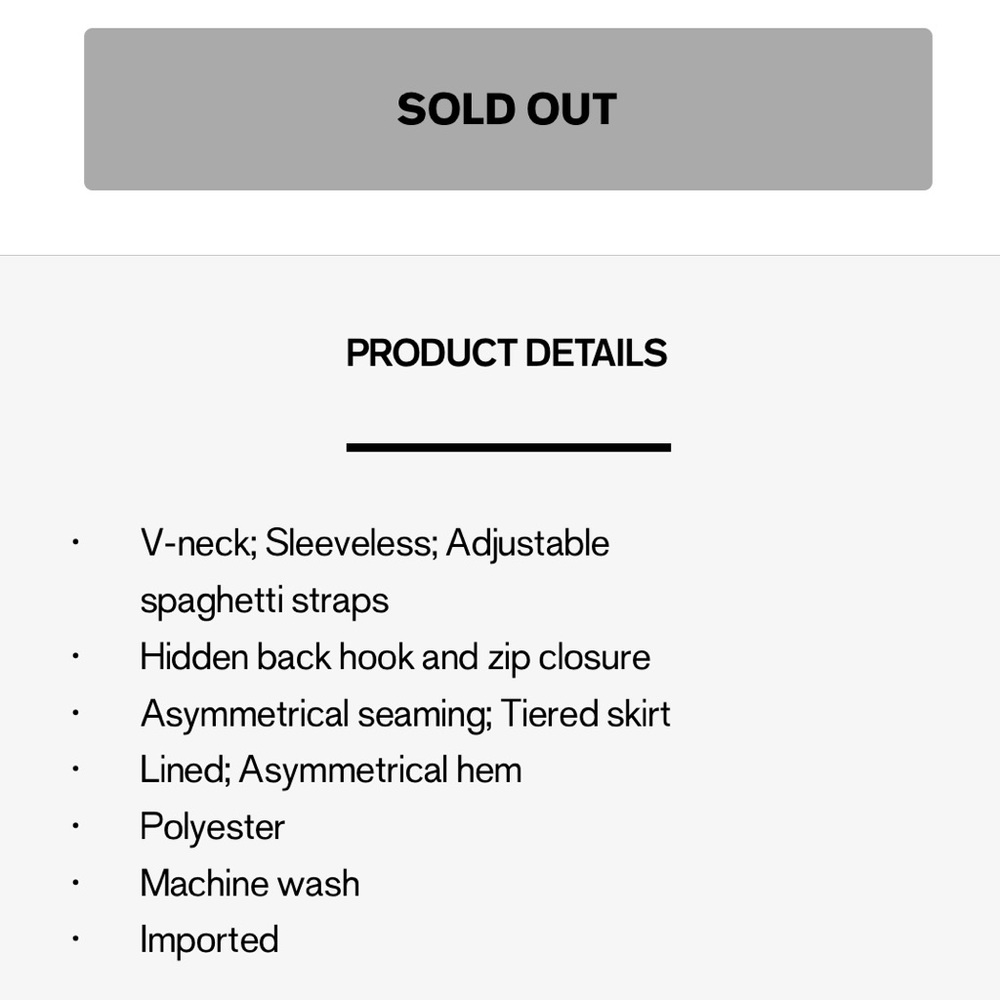This screenshot has height=1000, width=1000.
Task: Click the bullet beside V-neck line
Action: (75, 543)
